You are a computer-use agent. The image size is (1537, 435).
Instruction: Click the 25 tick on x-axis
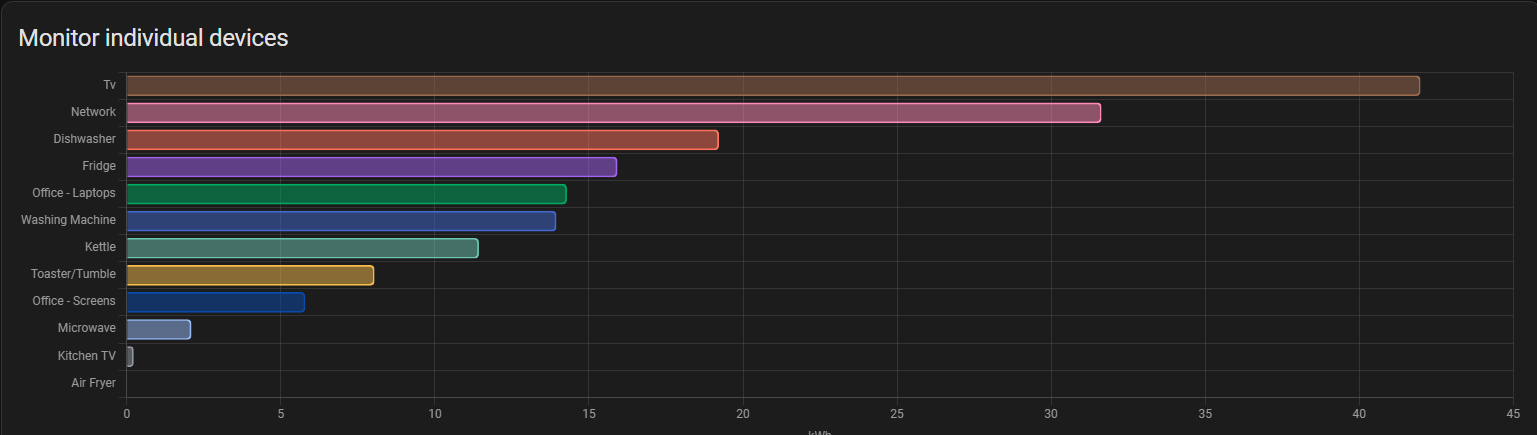tap(896, 413)
